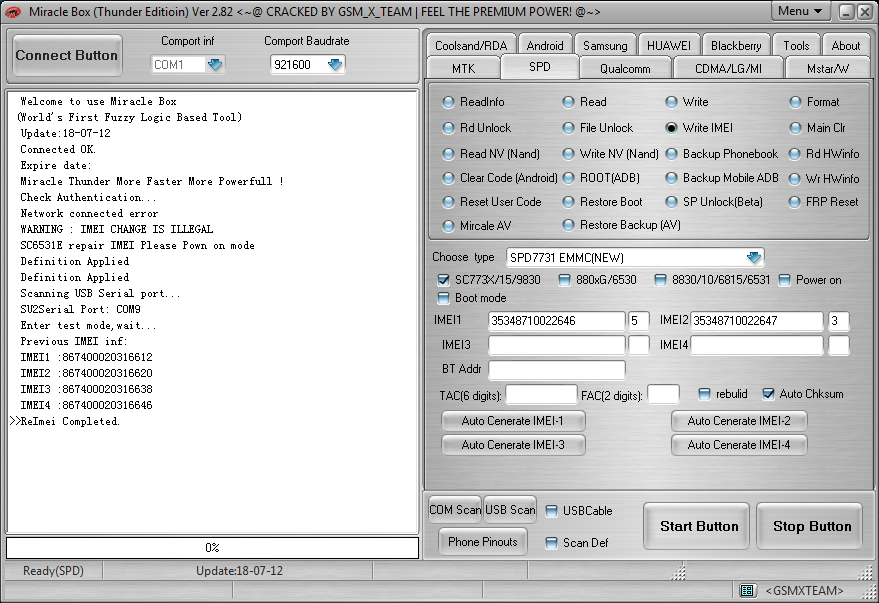This screenshot has width=879, height=603.
Task: Switch to the Blackberry tab
Action: coord(736,45)
